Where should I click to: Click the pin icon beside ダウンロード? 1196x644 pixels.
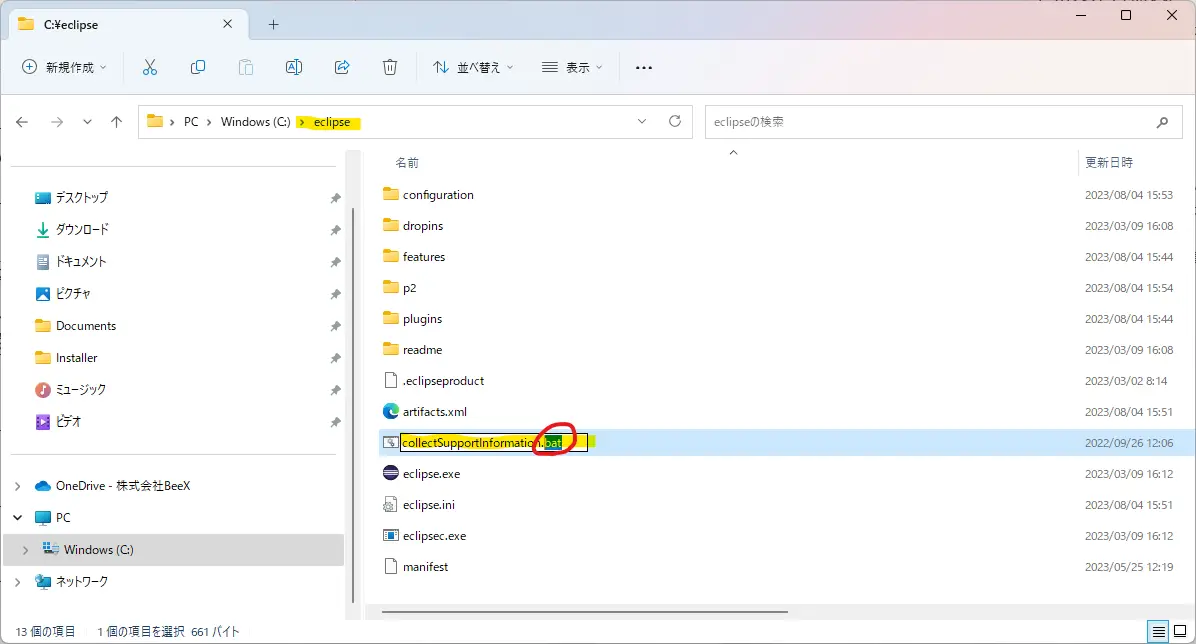coord(335,230)
